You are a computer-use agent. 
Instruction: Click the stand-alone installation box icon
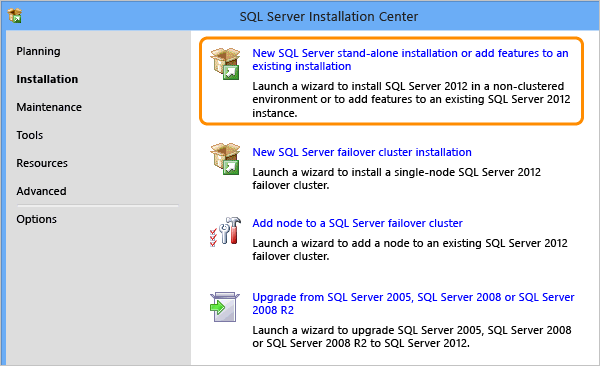pos(225,64)
